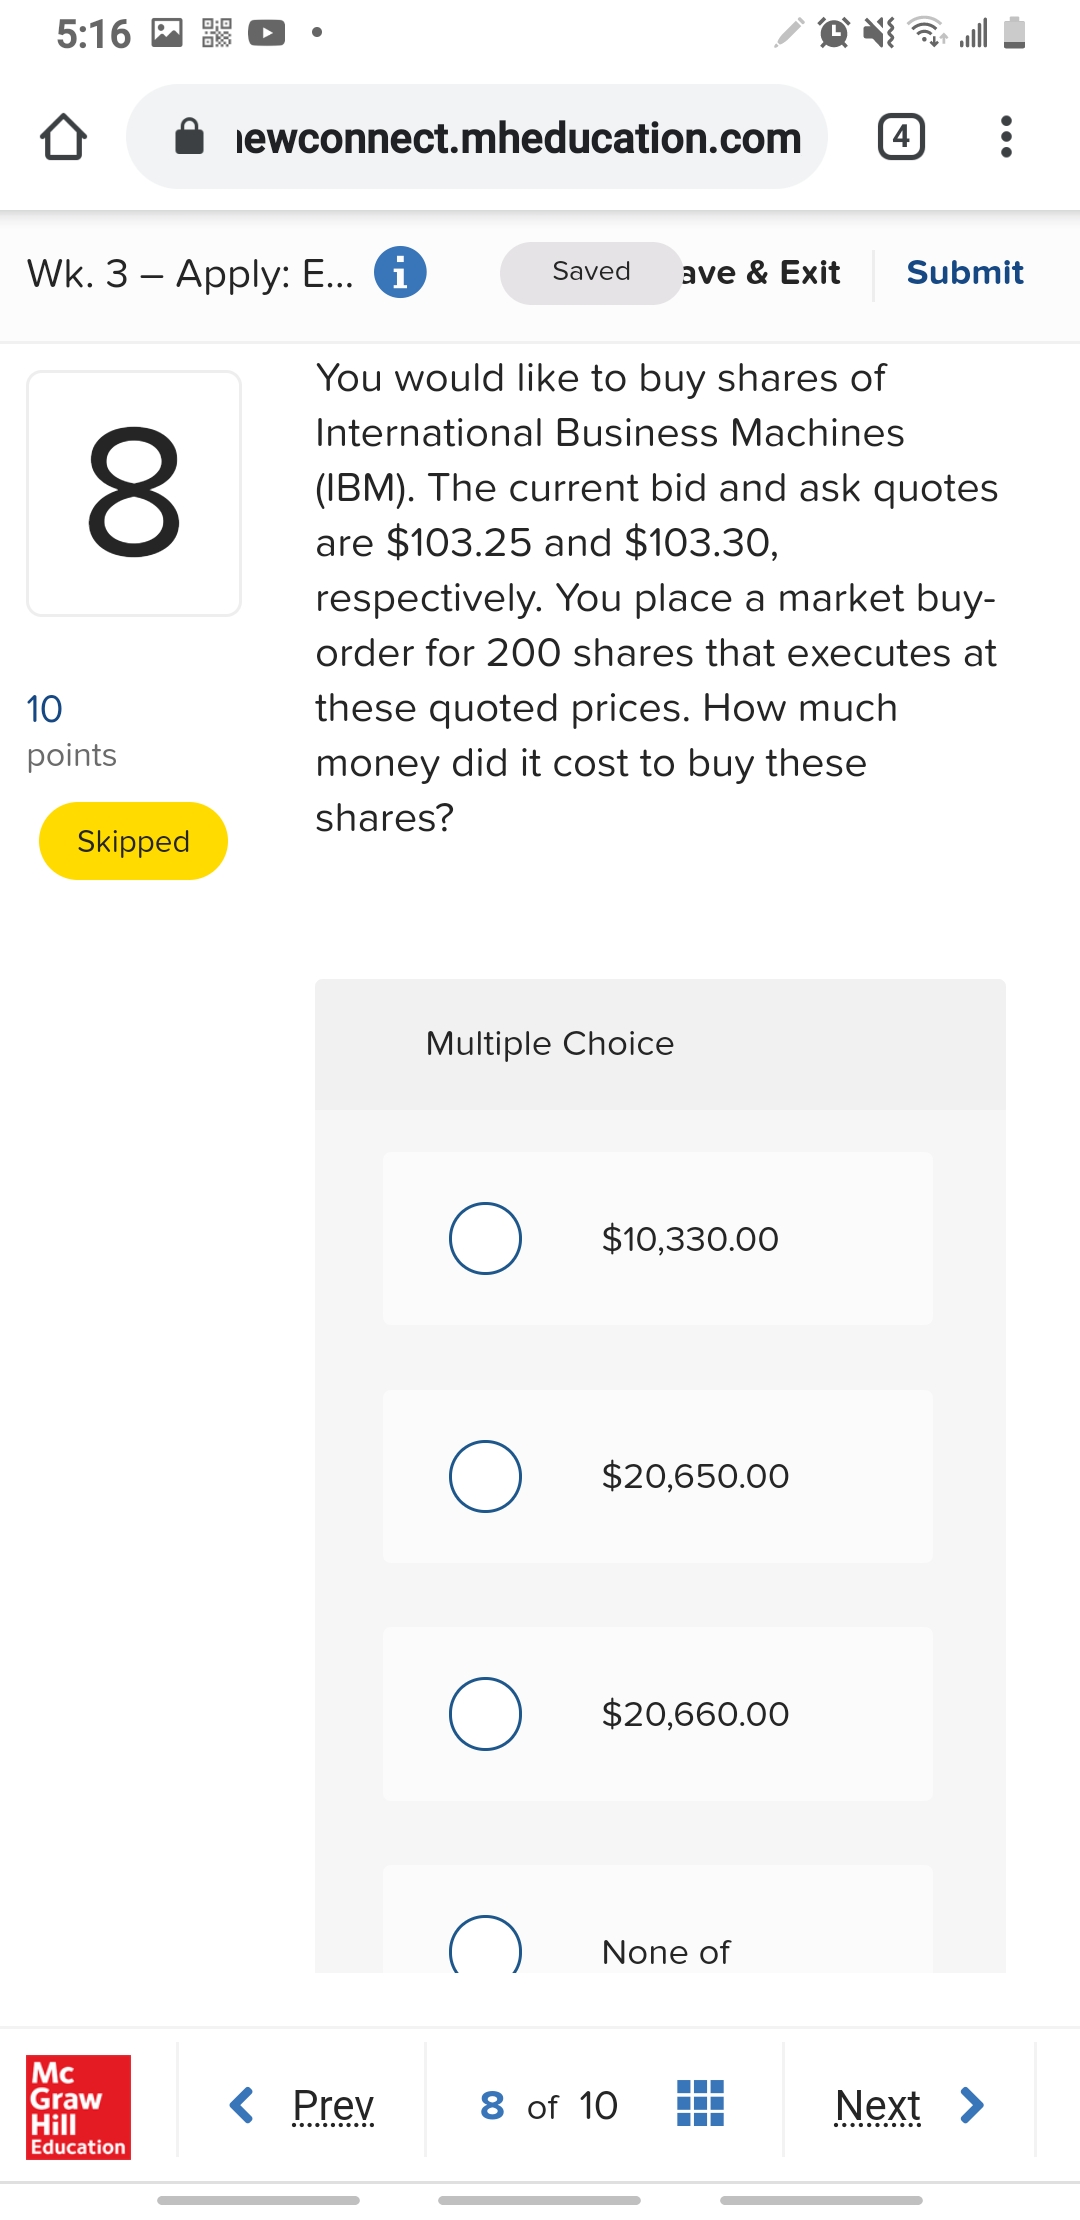Advance using the Next chevron arrow

click(971, 2105)
